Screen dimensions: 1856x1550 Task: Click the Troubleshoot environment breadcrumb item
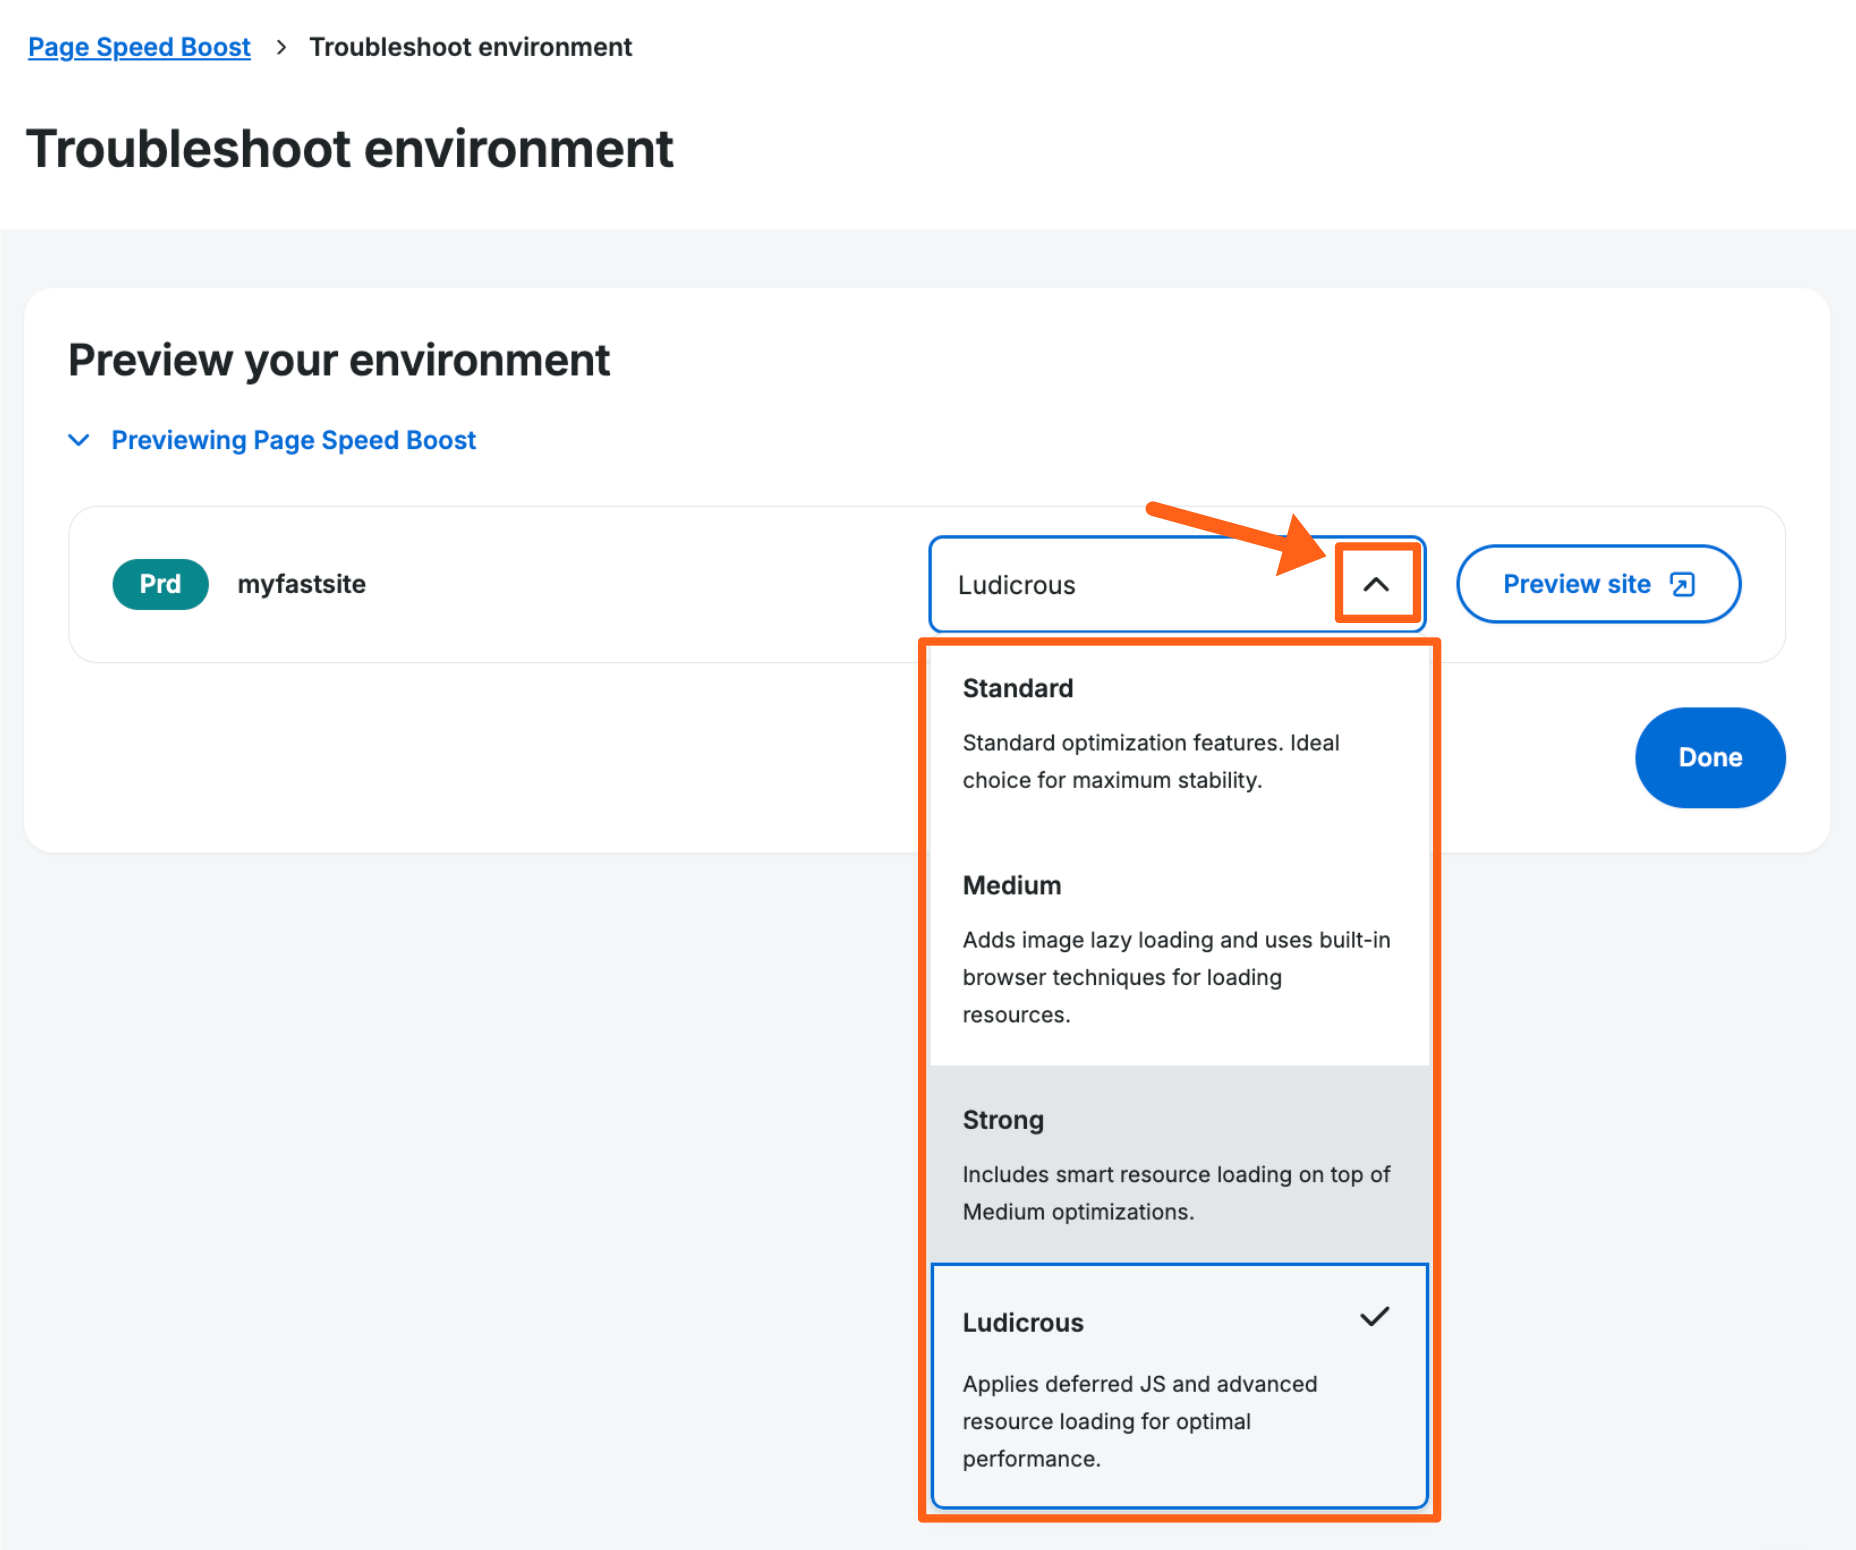pos(471,46)
